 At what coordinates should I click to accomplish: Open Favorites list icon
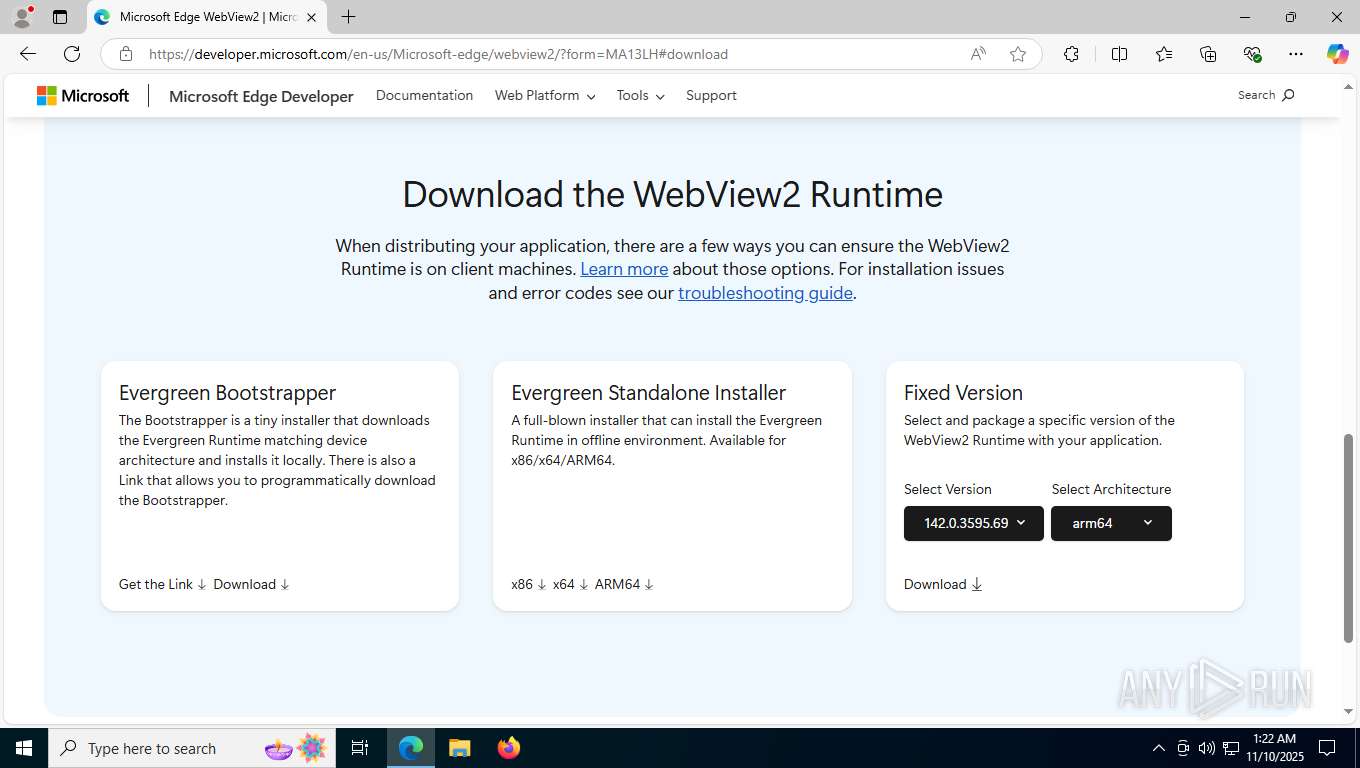(x=1164, y=54)
